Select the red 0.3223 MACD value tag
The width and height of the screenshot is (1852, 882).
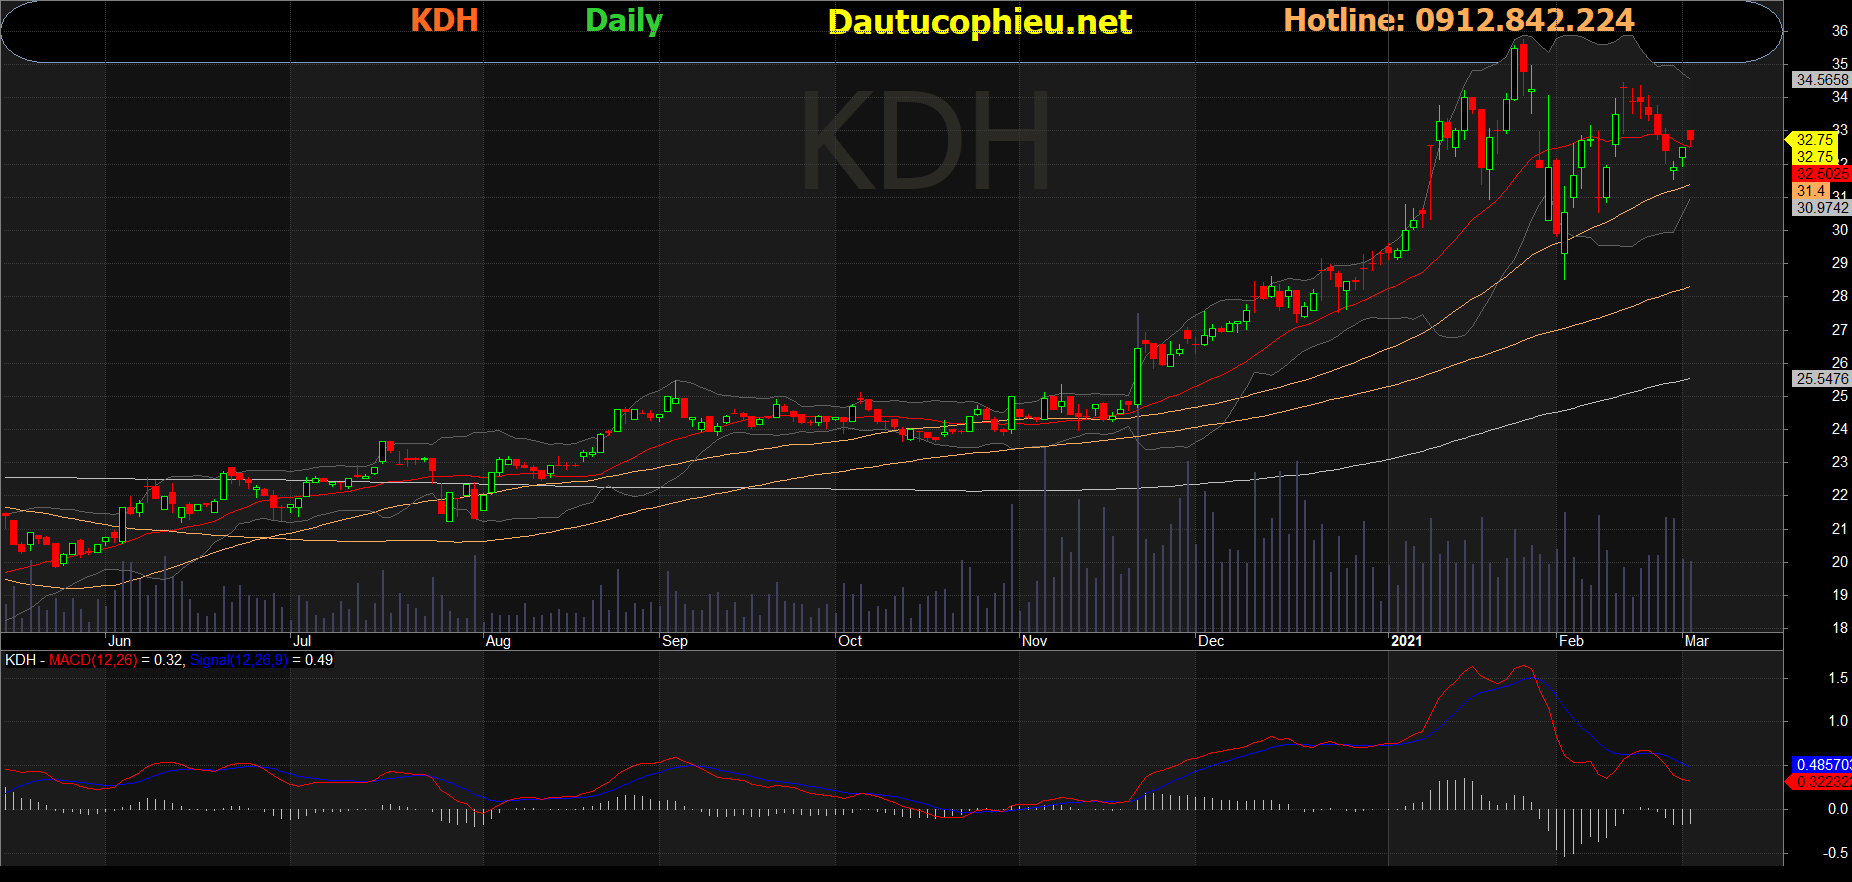(1821, 782)
